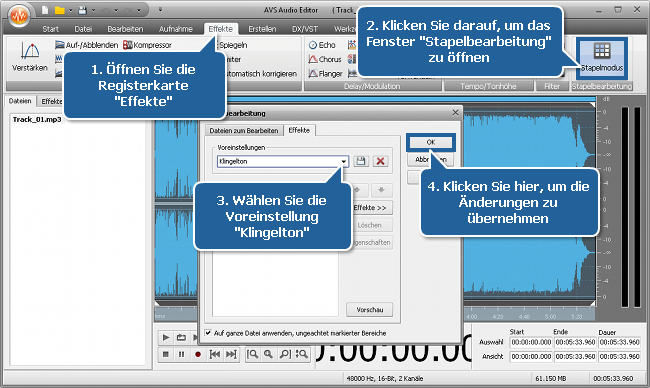Save preset with floppy disk icon
This screenshot has height=388, width=650.
click(x=361, y=161)
